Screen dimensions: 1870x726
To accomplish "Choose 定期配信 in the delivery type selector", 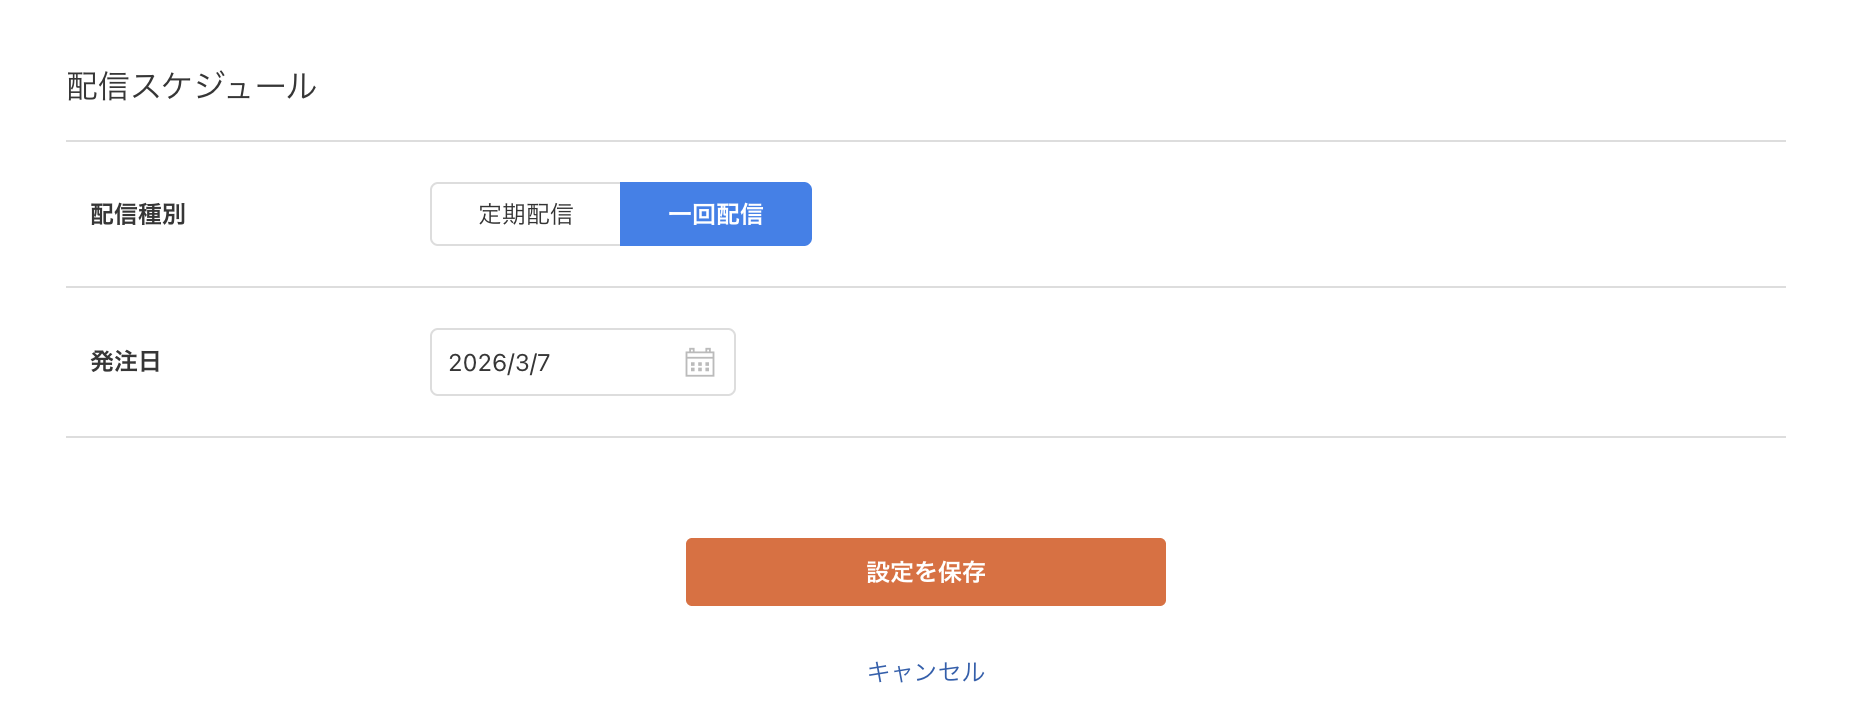I will (524, 213).
